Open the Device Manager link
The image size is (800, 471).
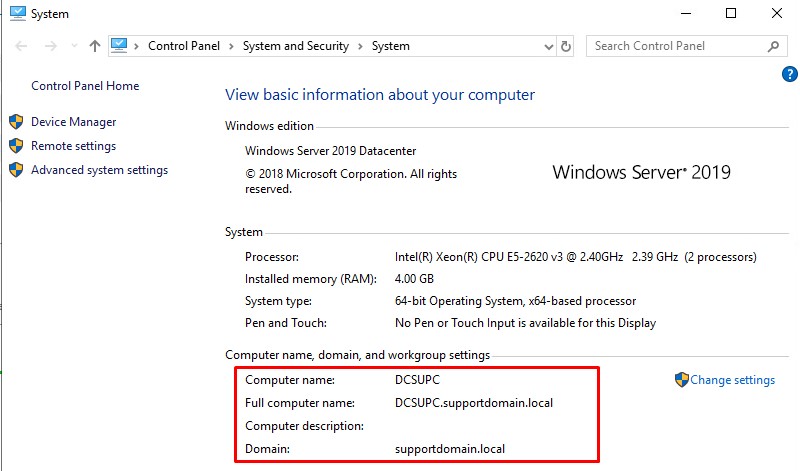(x=73, y=122)
